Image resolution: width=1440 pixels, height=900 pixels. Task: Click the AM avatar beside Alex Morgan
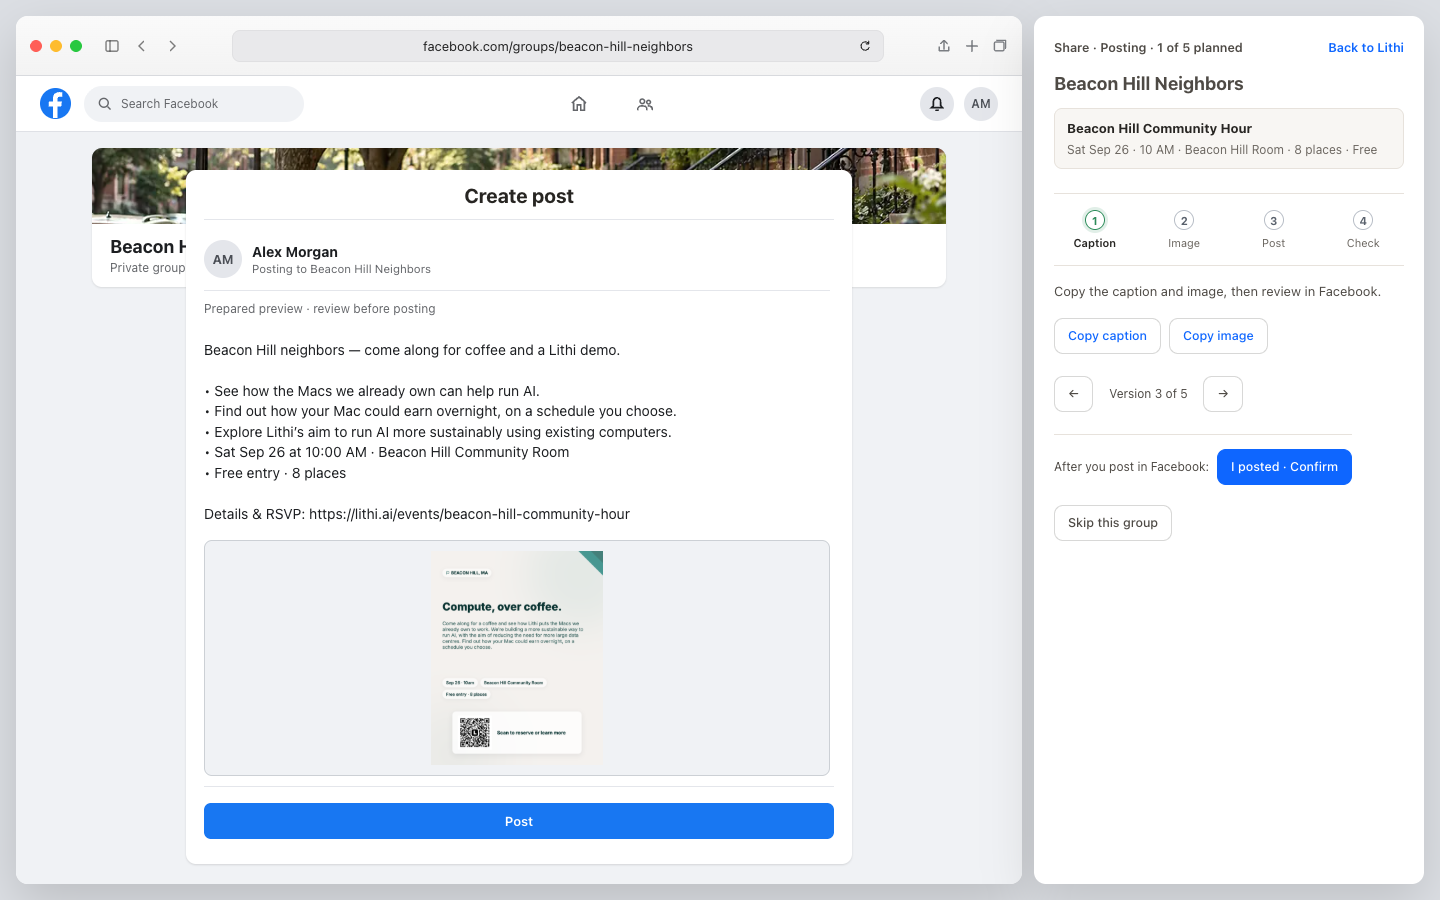click(223, 260)
